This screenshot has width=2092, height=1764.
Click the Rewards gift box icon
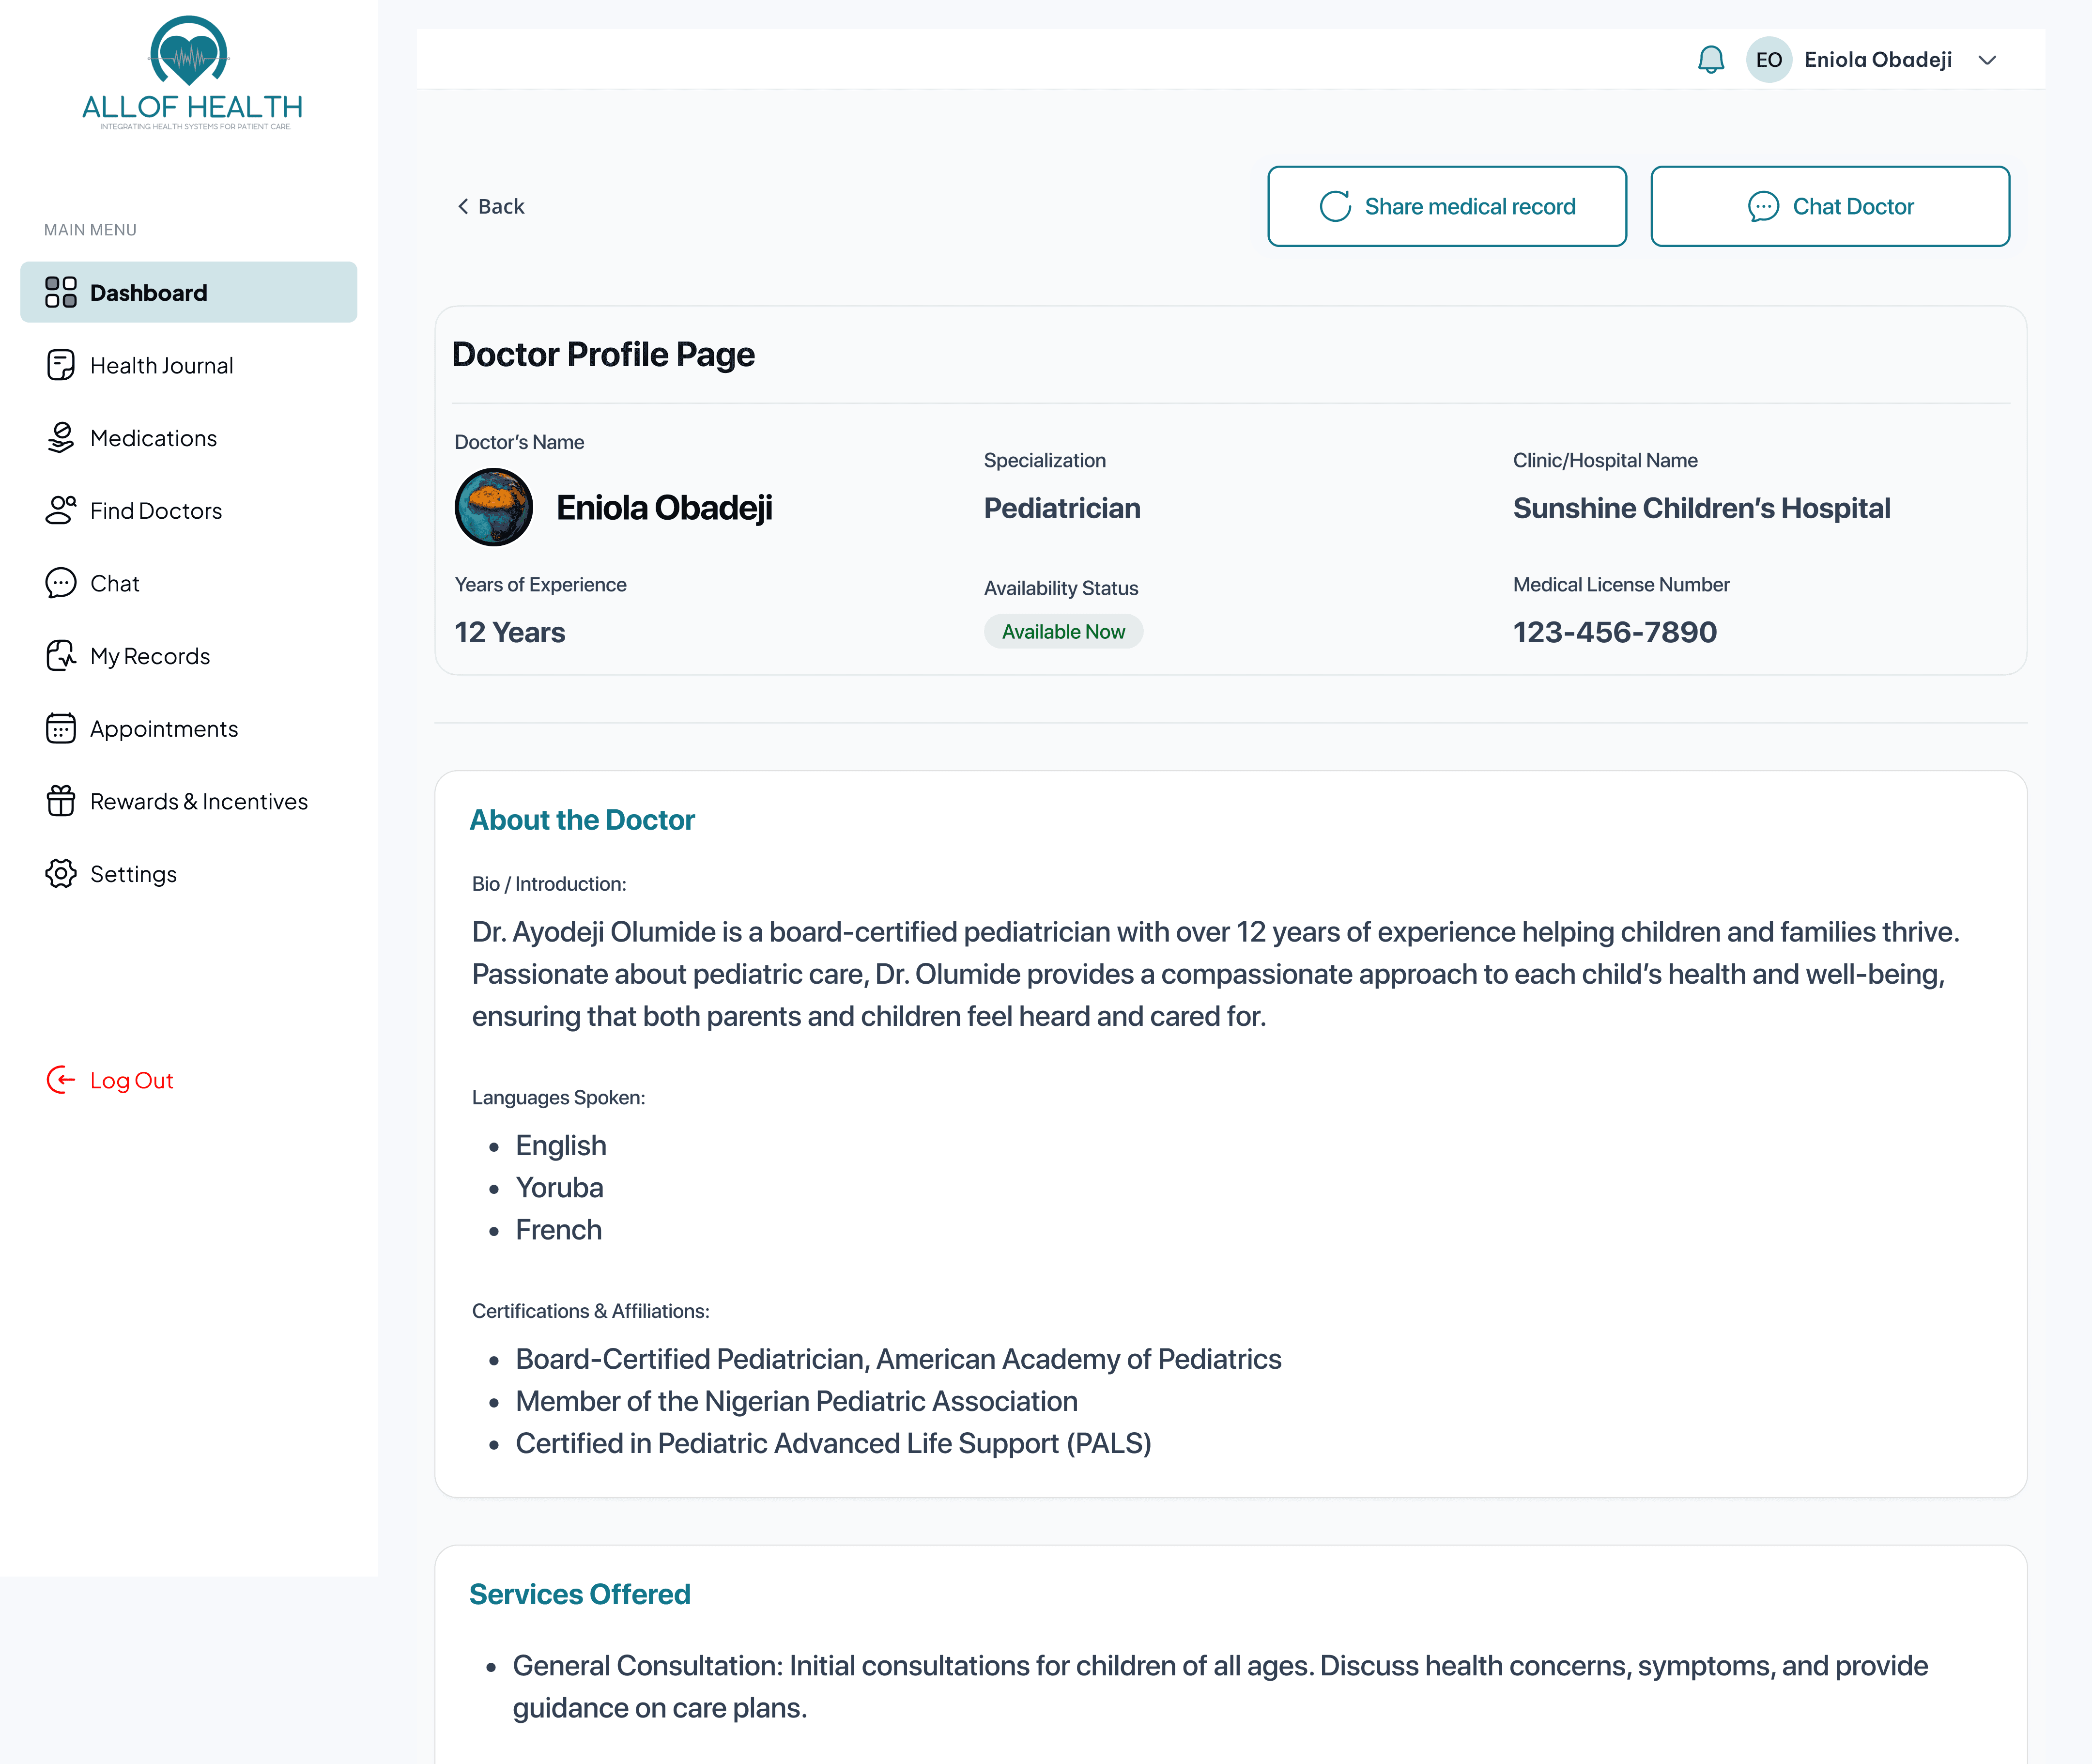[x=60, y=801]
